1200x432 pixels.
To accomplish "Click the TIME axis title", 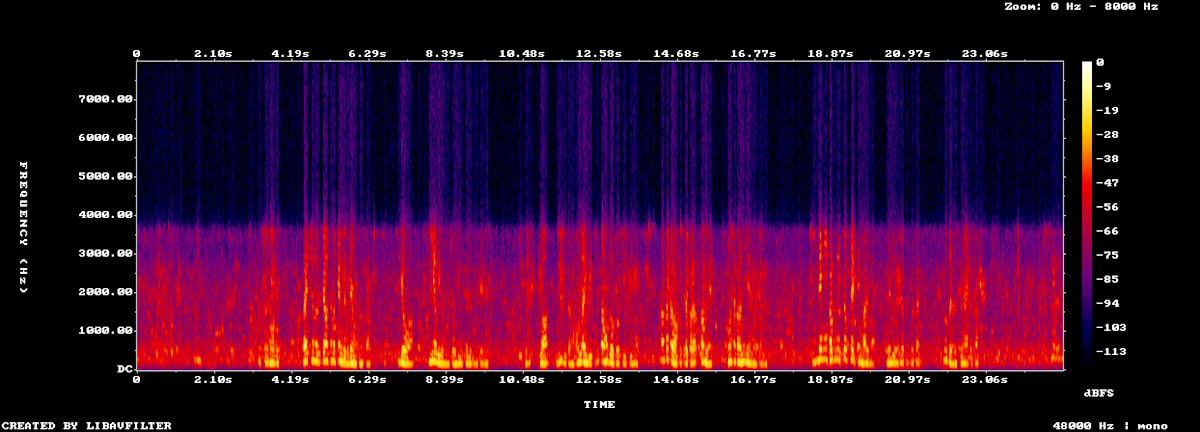I will [x=599, y=405].
